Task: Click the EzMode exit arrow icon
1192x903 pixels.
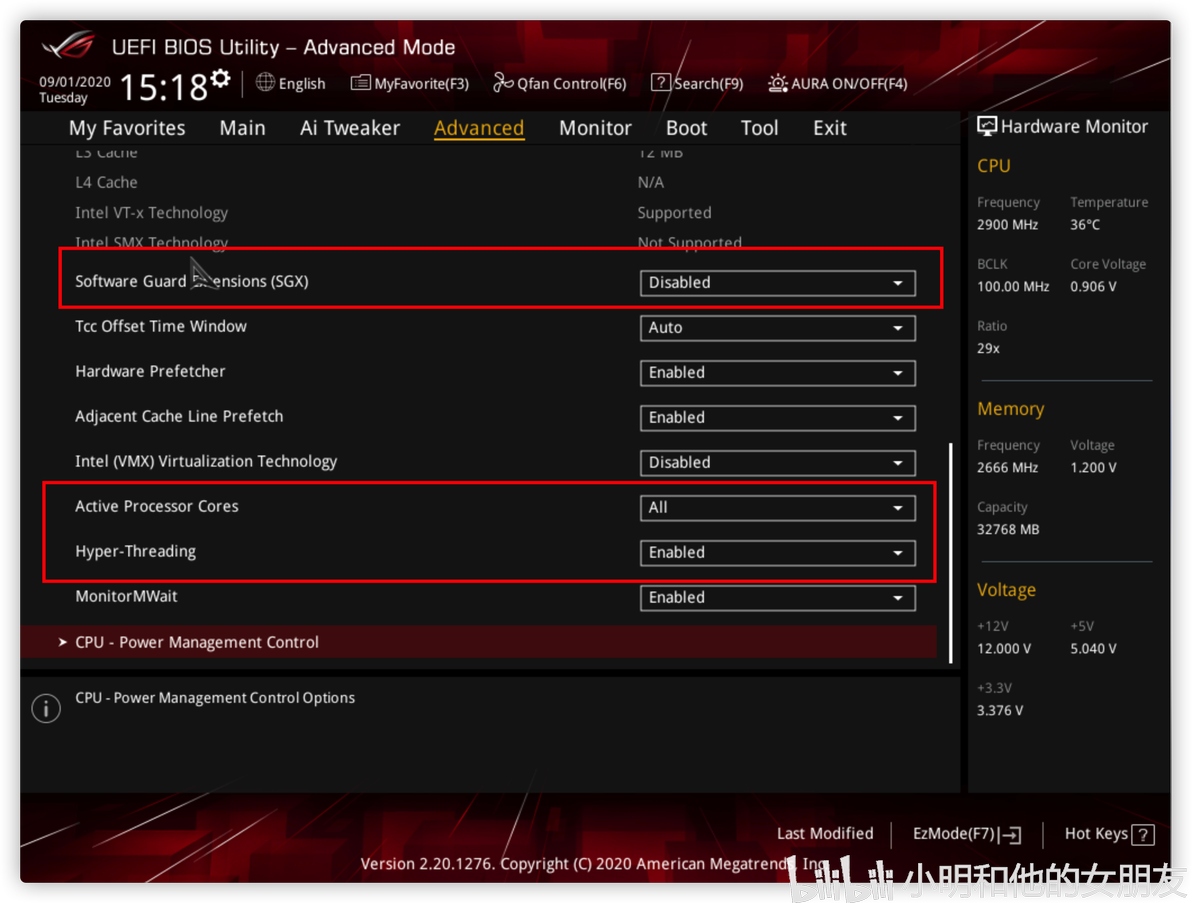Action: (1011, 835)
